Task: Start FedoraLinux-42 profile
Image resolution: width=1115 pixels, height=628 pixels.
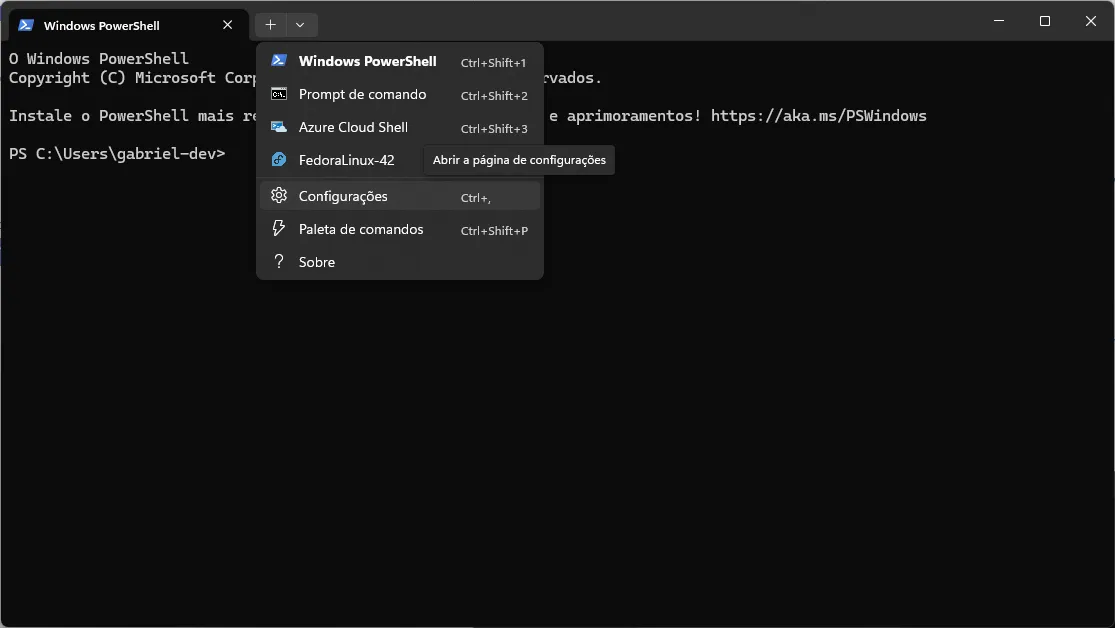Action: coord(341,160)
